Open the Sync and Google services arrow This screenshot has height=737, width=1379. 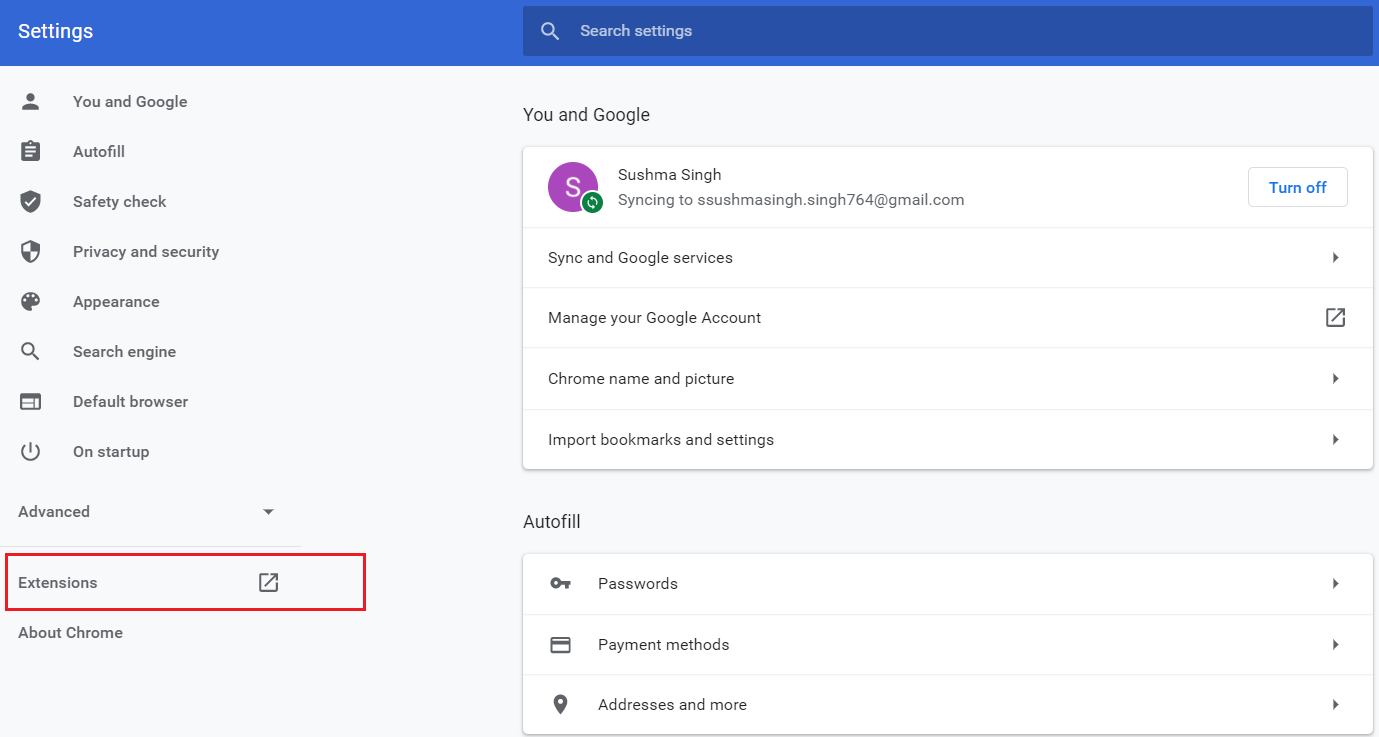[x=1336, y=257]
